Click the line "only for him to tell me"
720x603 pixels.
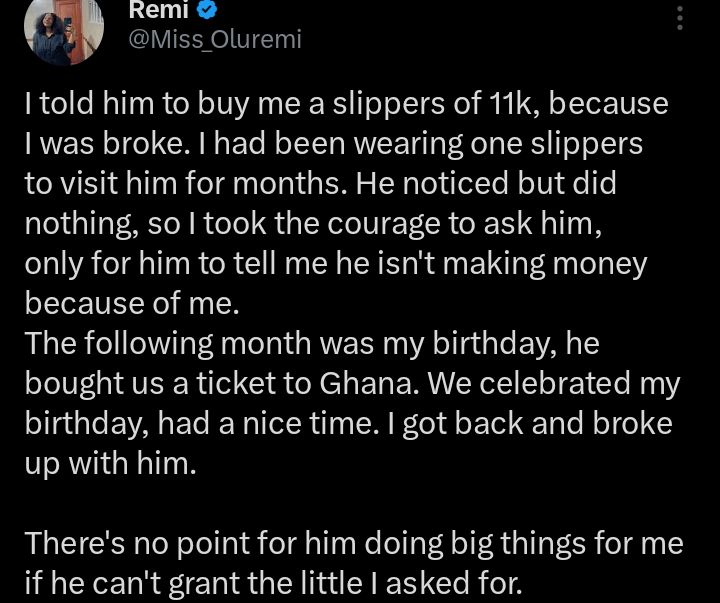336,264
